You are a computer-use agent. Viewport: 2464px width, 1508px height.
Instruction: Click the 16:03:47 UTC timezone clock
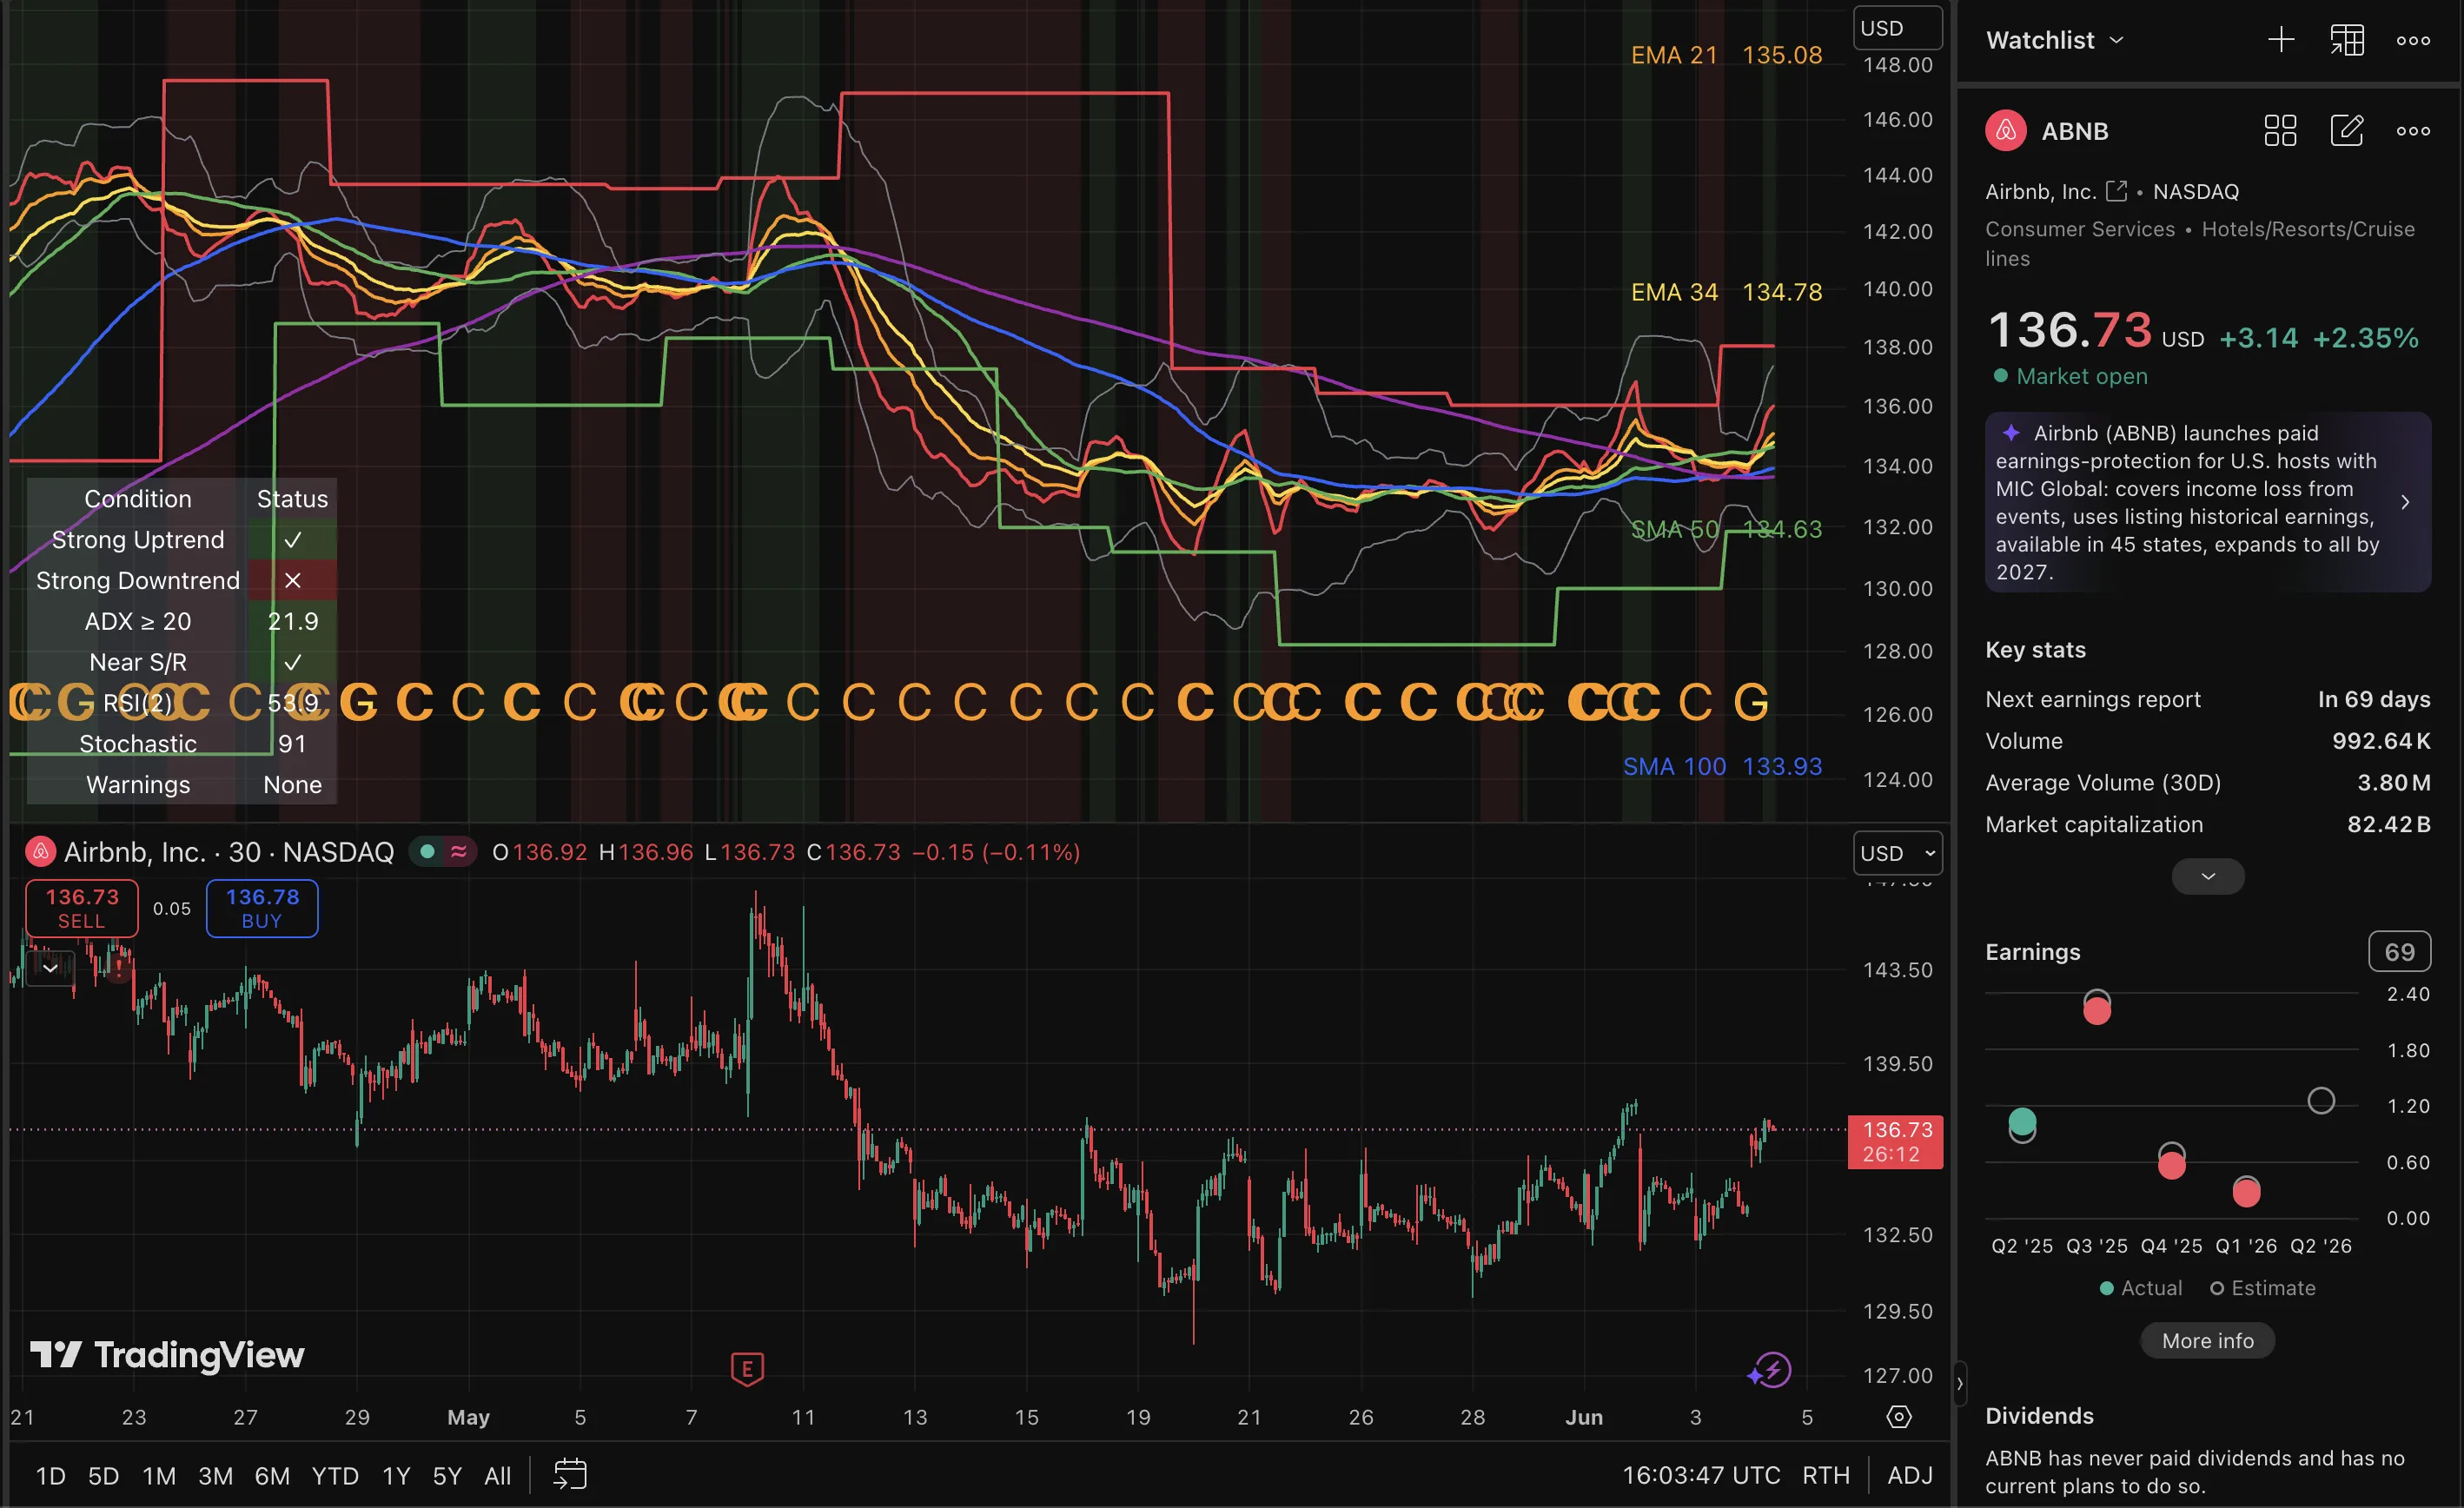[x=1700, y=1475]
